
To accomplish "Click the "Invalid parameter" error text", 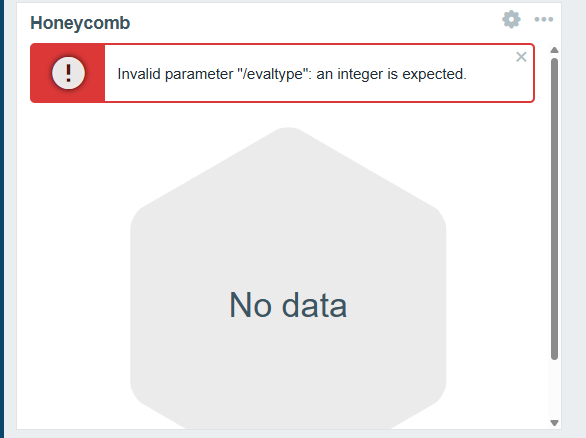I will [x=175, y=74].
